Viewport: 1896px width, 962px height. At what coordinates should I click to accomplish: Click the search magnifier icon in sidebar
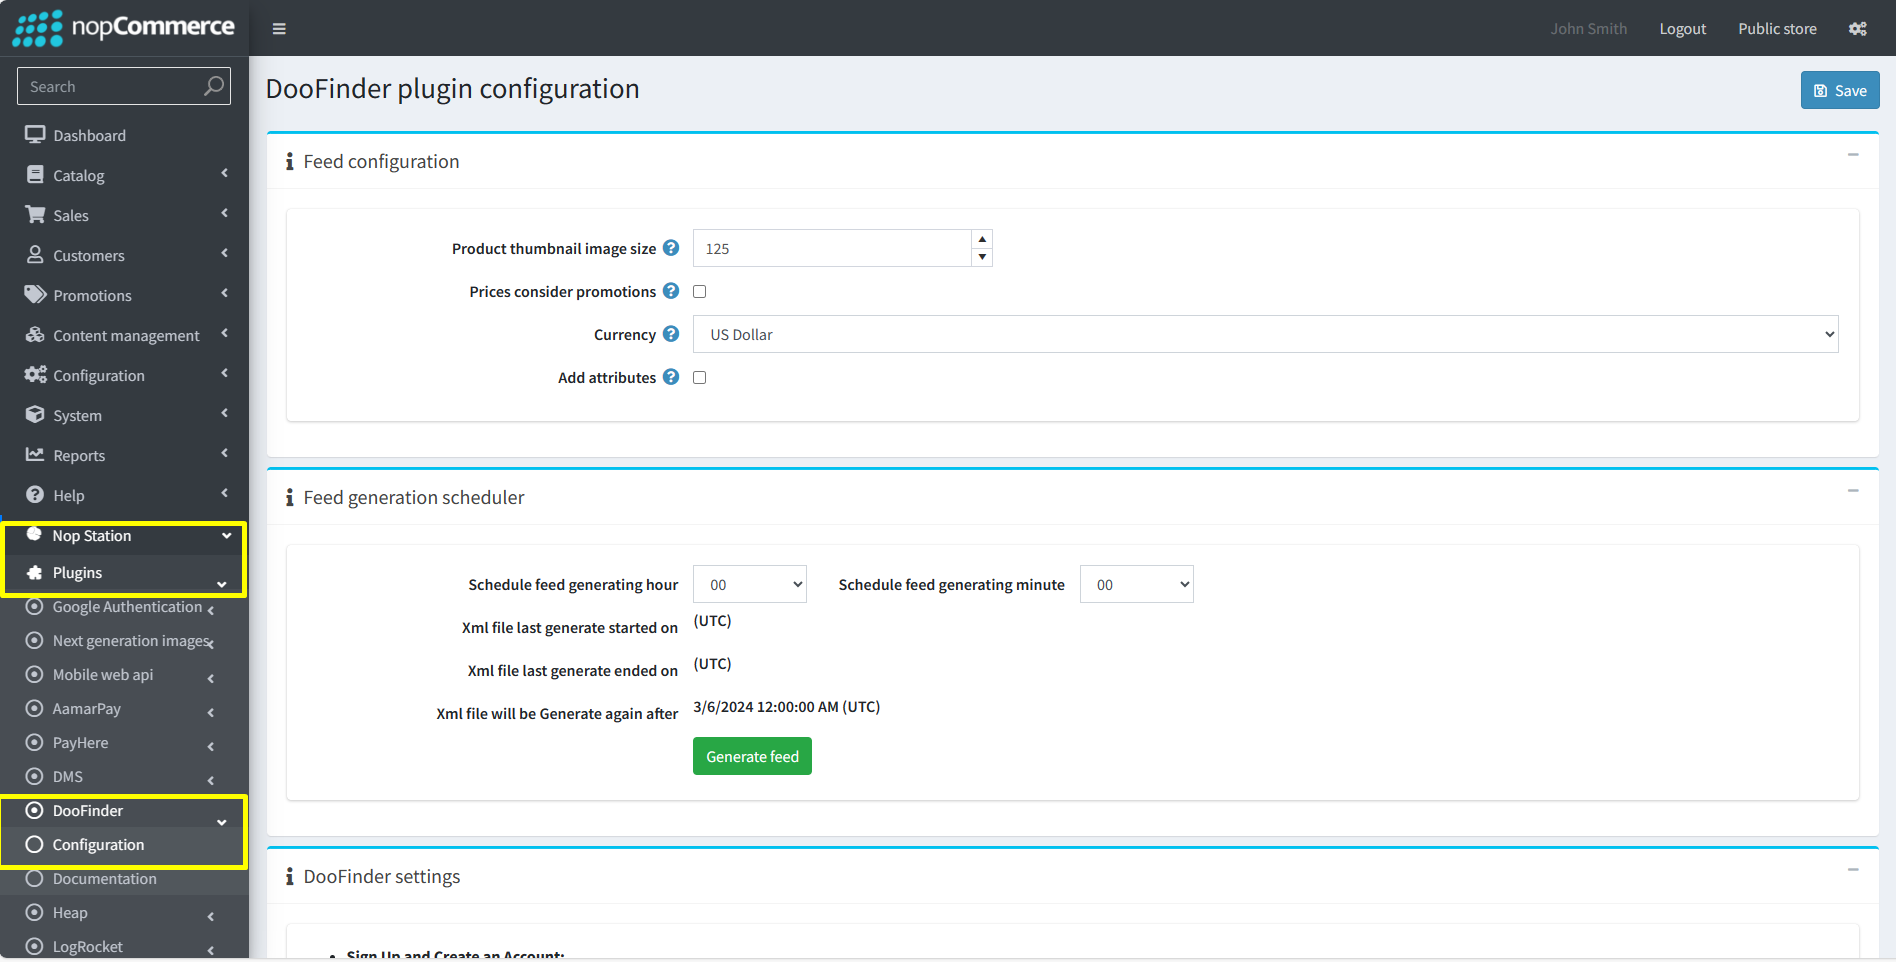tap(213, 86)
